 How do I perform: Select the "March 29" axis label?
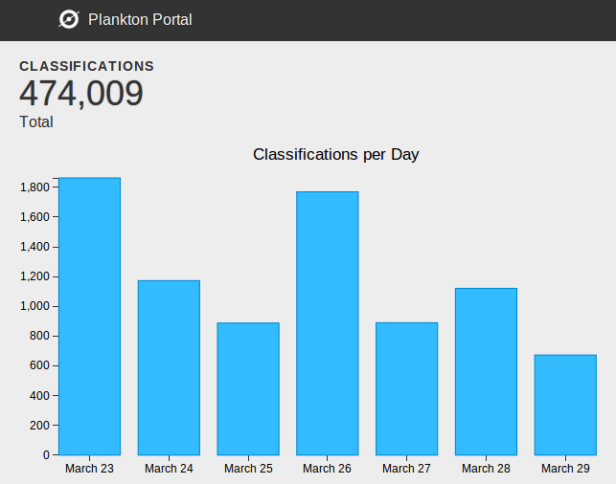point(565,468)
